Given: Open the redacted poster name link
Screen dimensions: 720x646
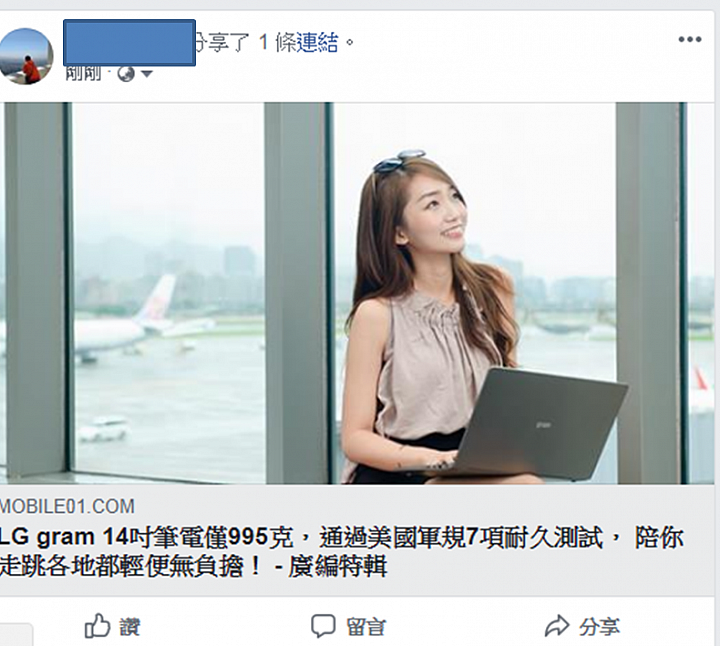Looking at the screenshot, I should pyautogui.click(x=129, y=43).
